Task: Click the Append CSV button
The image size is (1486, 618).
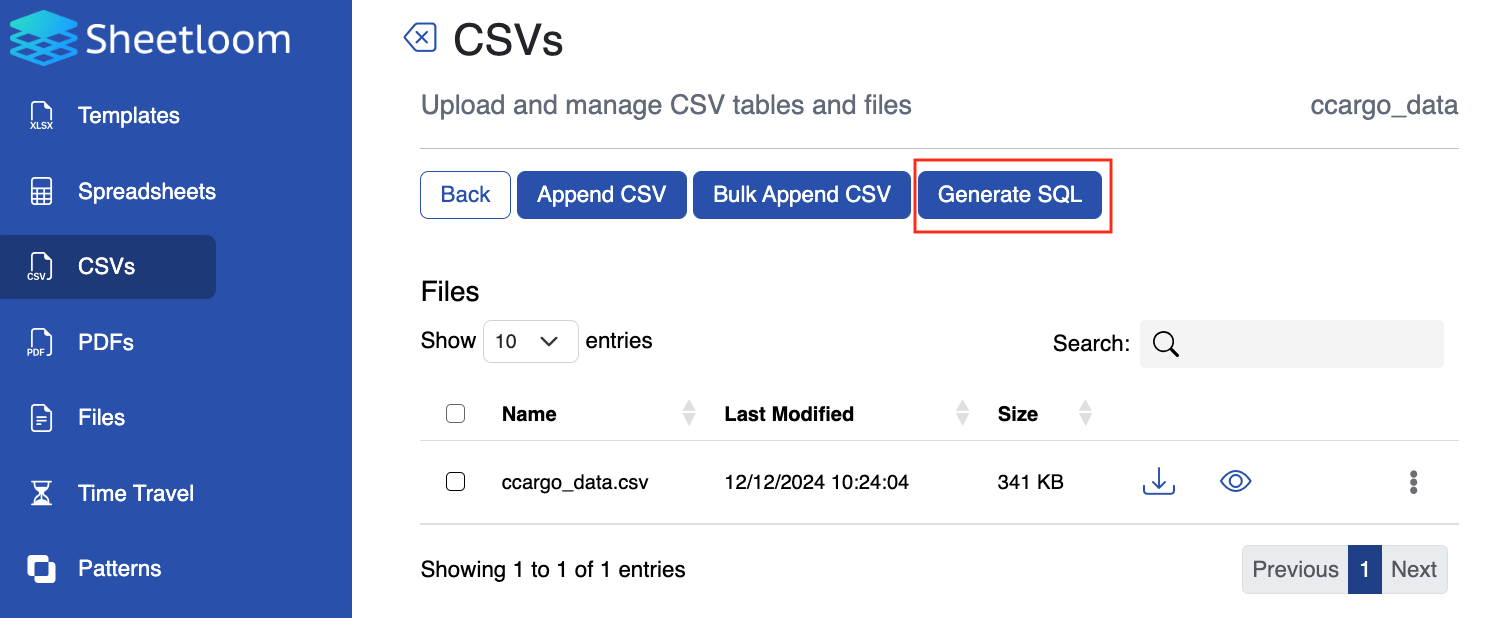Action: pos(601,194)
